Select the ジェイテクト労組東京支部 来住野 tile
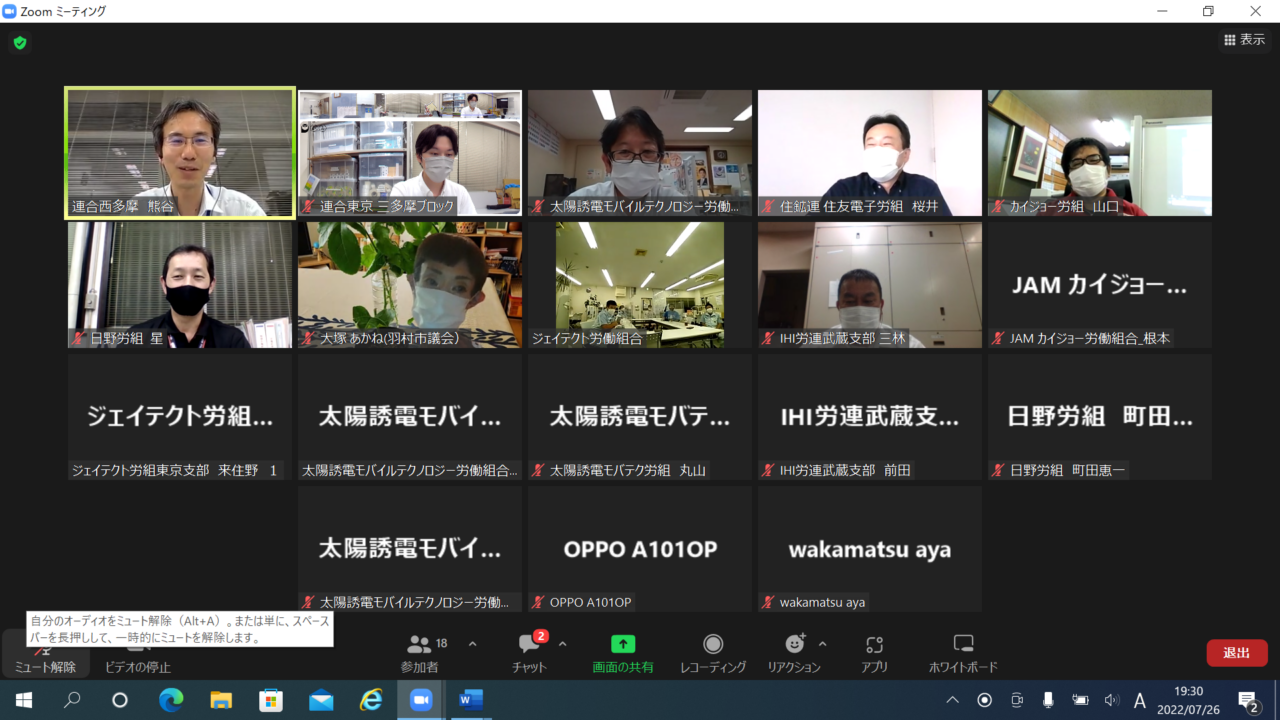Image resolution: width=1280 pixels, height=720 pixels. pyautogui.click(x=180, y=417)
